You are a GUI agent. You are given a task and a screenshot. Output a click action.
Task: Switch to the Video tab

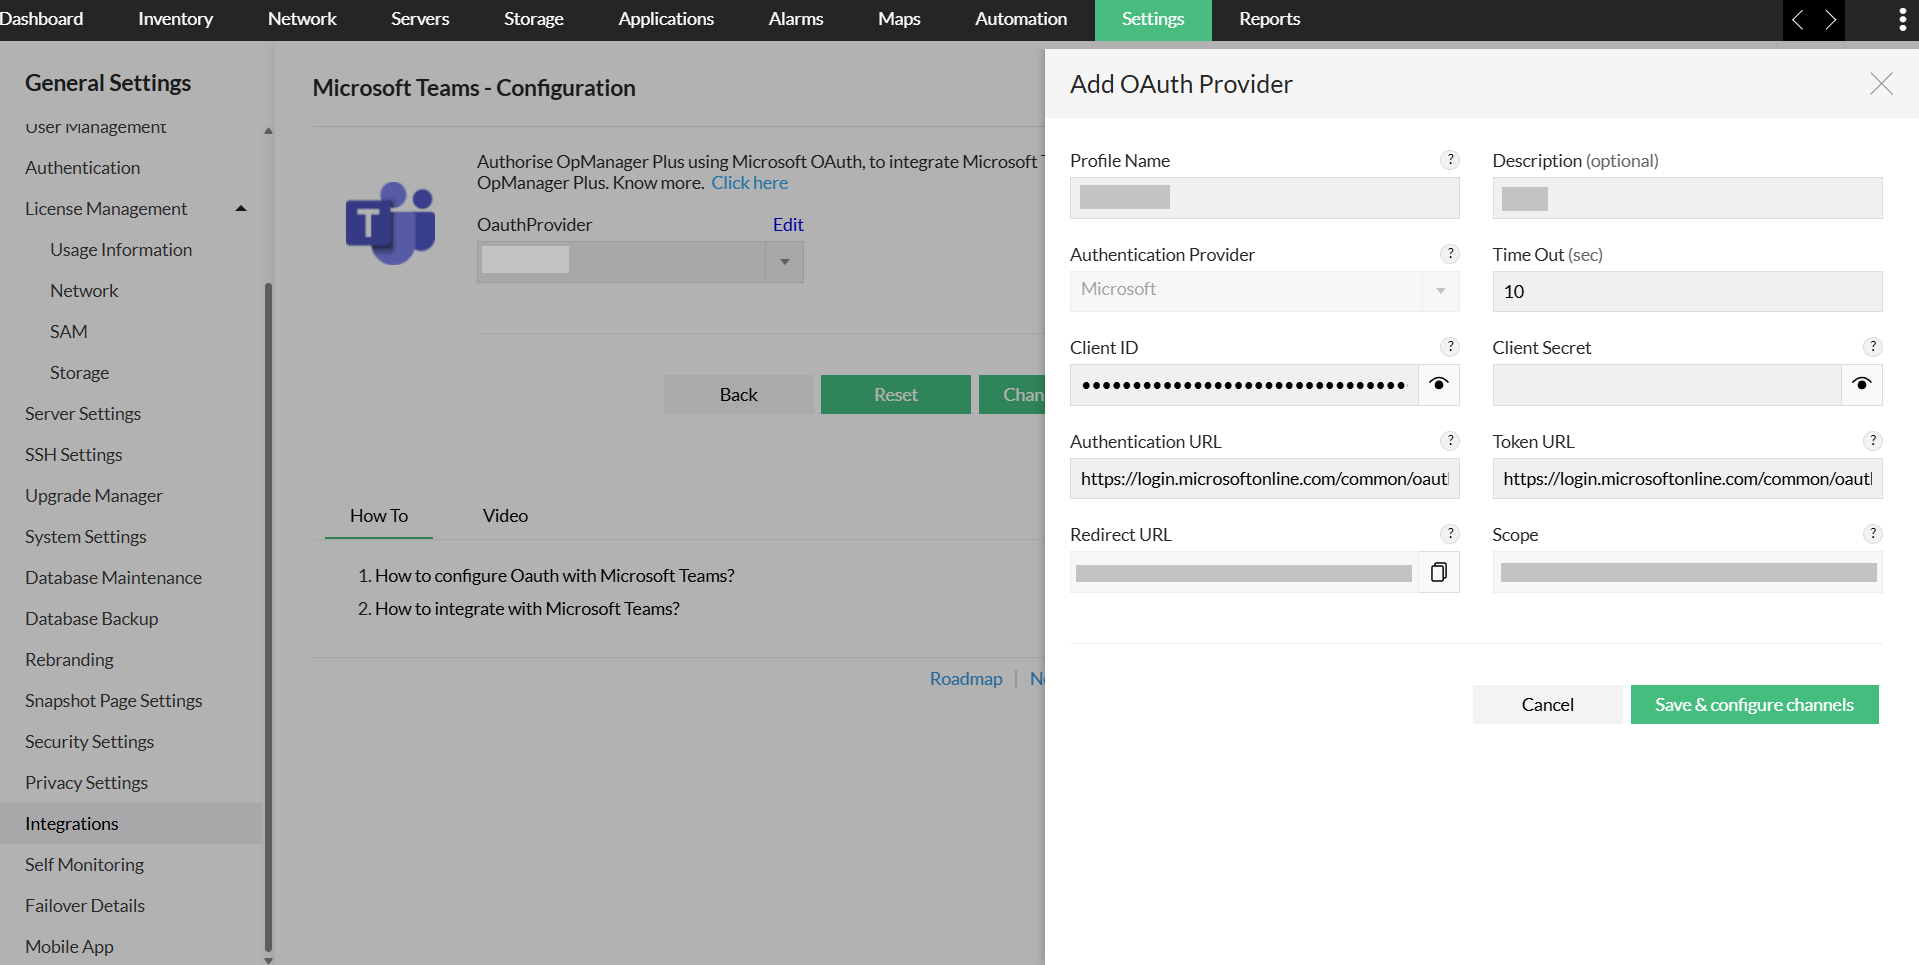[505, 516]
